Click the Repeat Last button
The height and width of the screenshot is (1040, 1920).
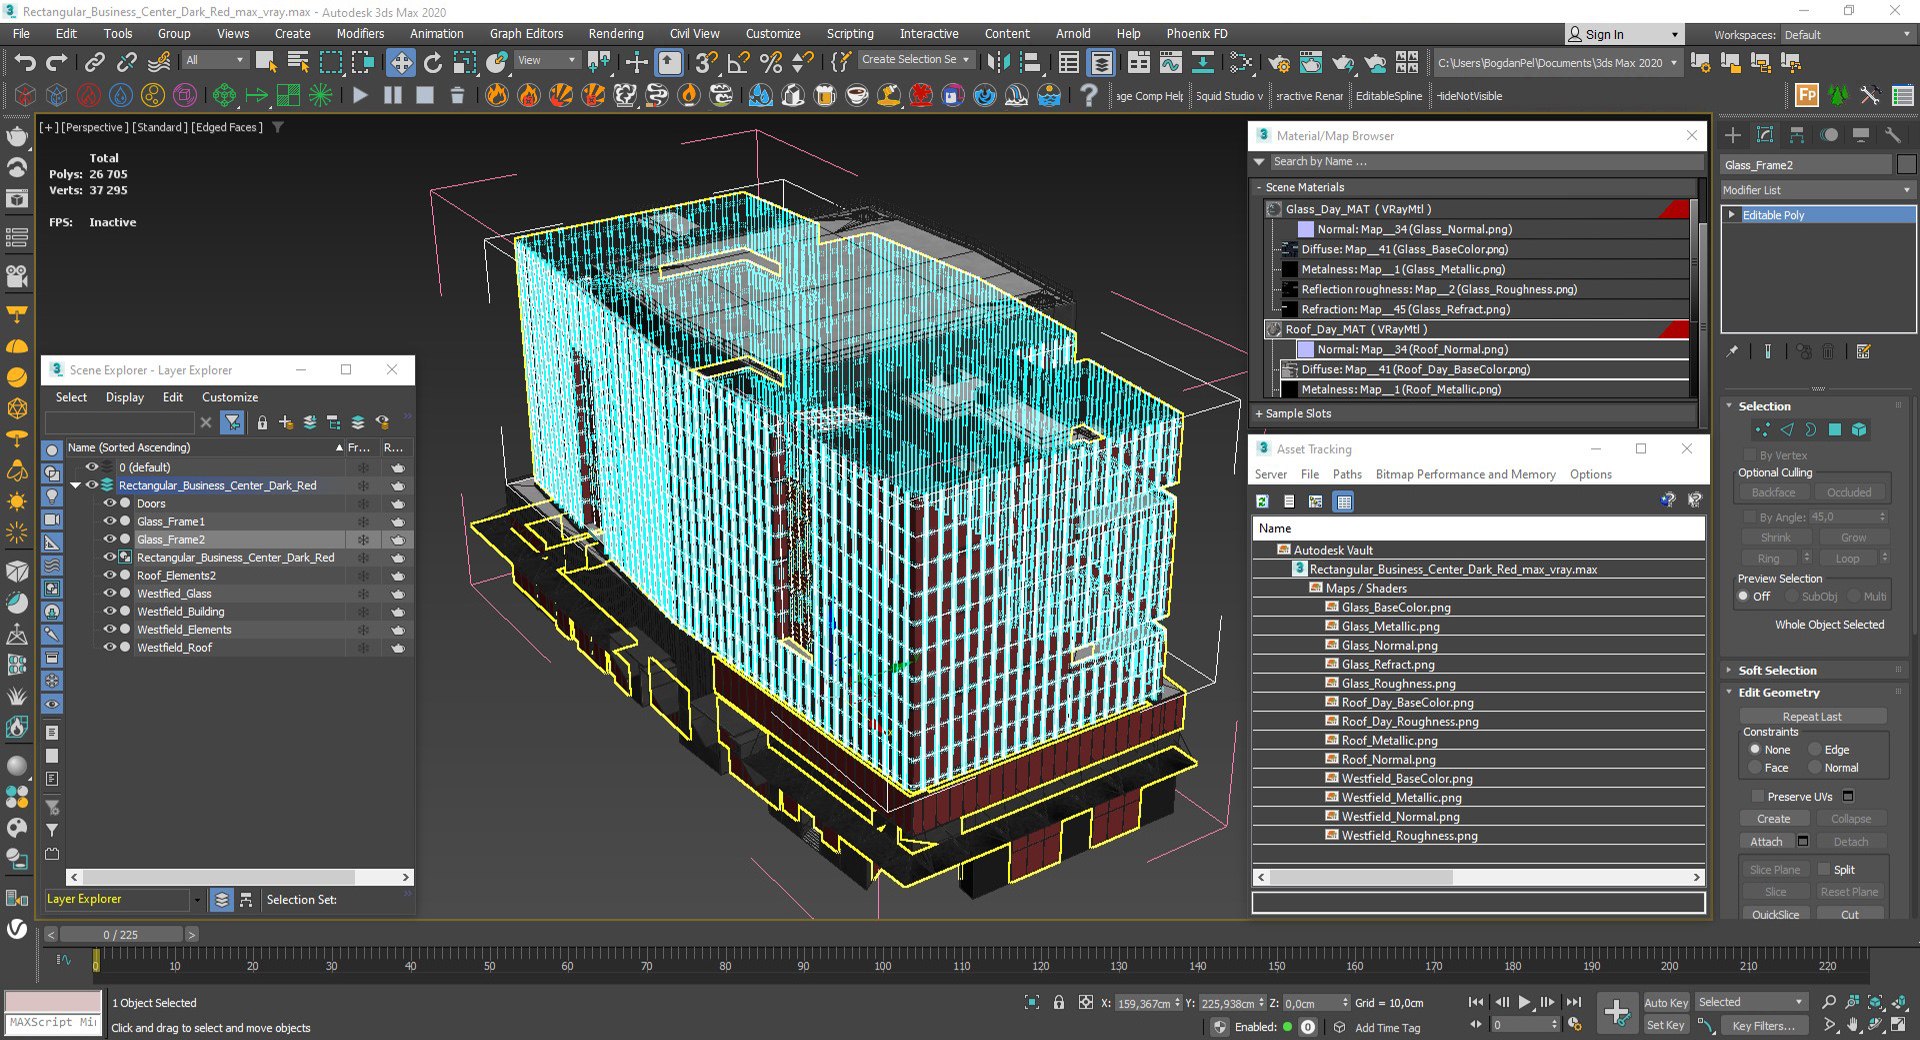click(1812, 716)
